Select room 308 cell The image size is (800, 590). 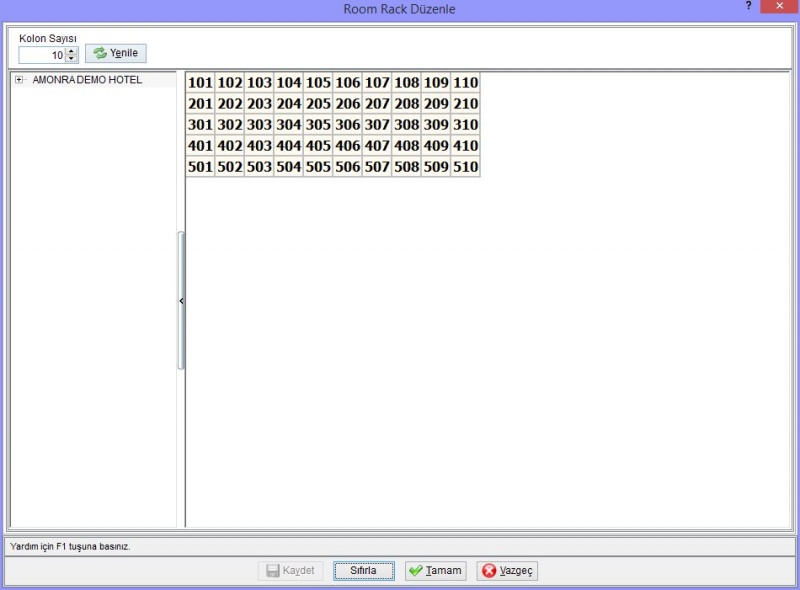tap(407, 125)
